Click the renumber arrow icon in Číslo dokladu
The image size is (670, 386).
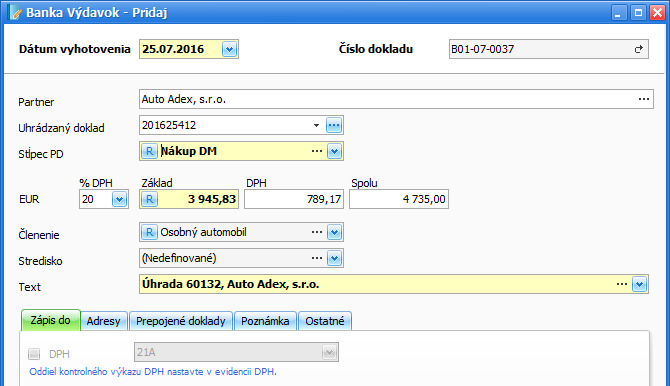coord(638,49)
